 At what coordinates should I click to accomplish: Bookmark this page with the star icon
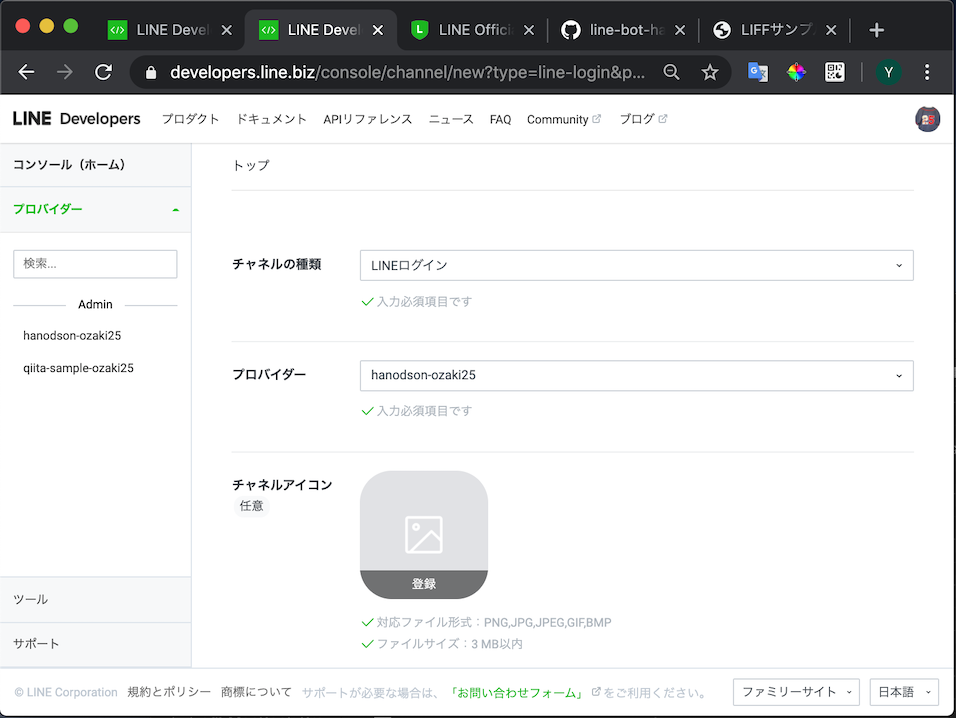coord(710,73)
